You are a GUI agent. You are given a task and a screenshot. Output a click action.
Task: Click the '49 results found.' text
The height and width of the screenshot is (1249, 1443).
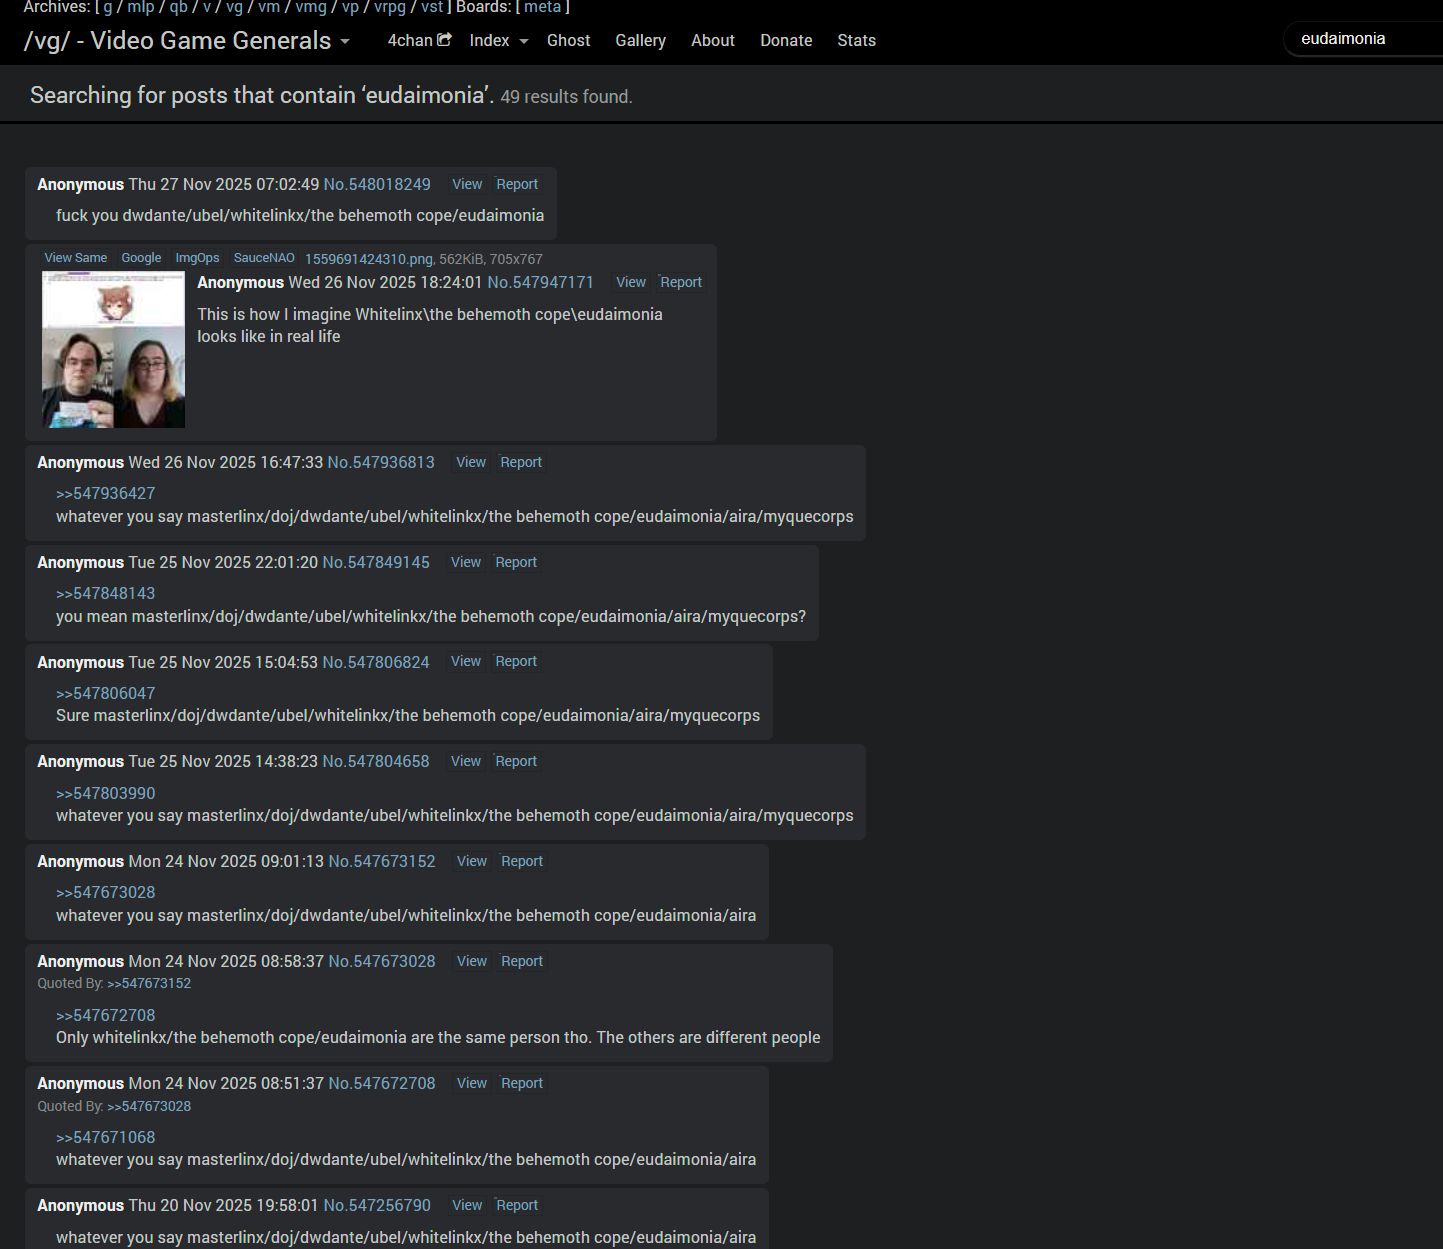click(x=566, y=97)
